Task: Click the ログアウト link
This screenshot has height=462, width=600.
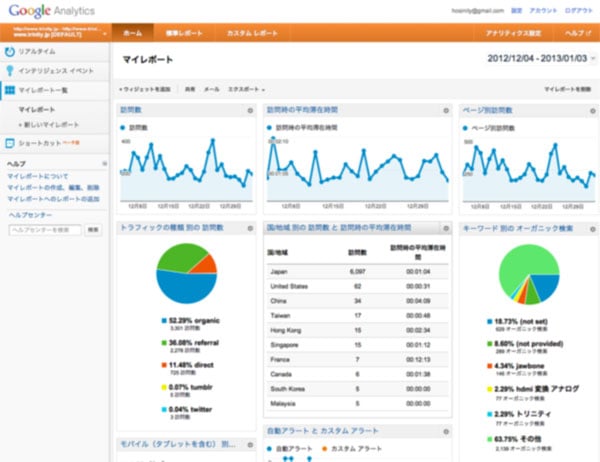Action: pos(578,8)
